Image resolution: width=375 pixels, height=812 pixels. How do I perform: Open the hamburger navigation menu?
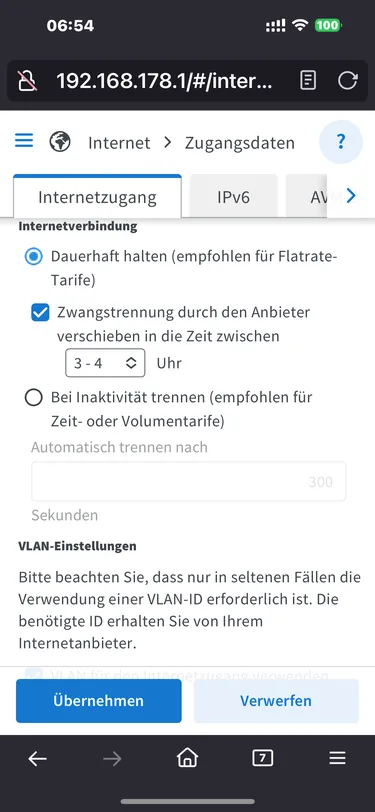[24, 140]
